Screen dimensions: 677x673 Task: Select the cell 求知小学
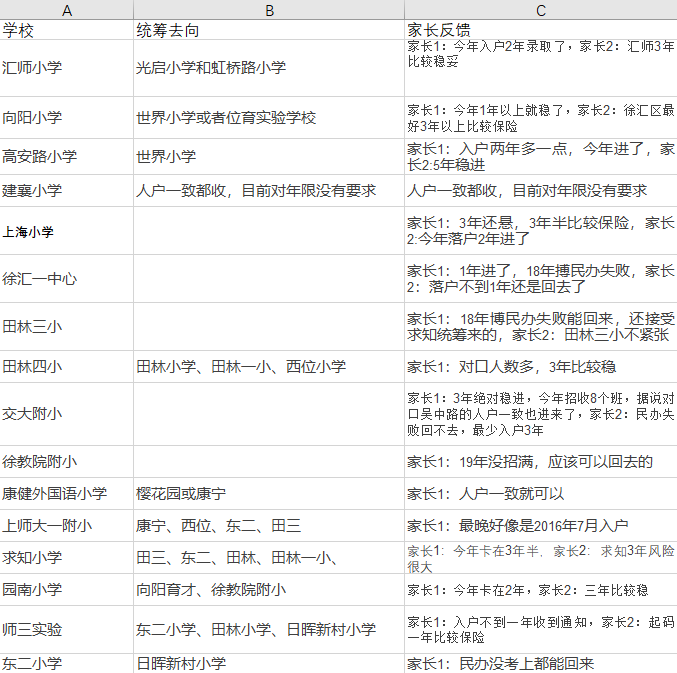point(66,557)
